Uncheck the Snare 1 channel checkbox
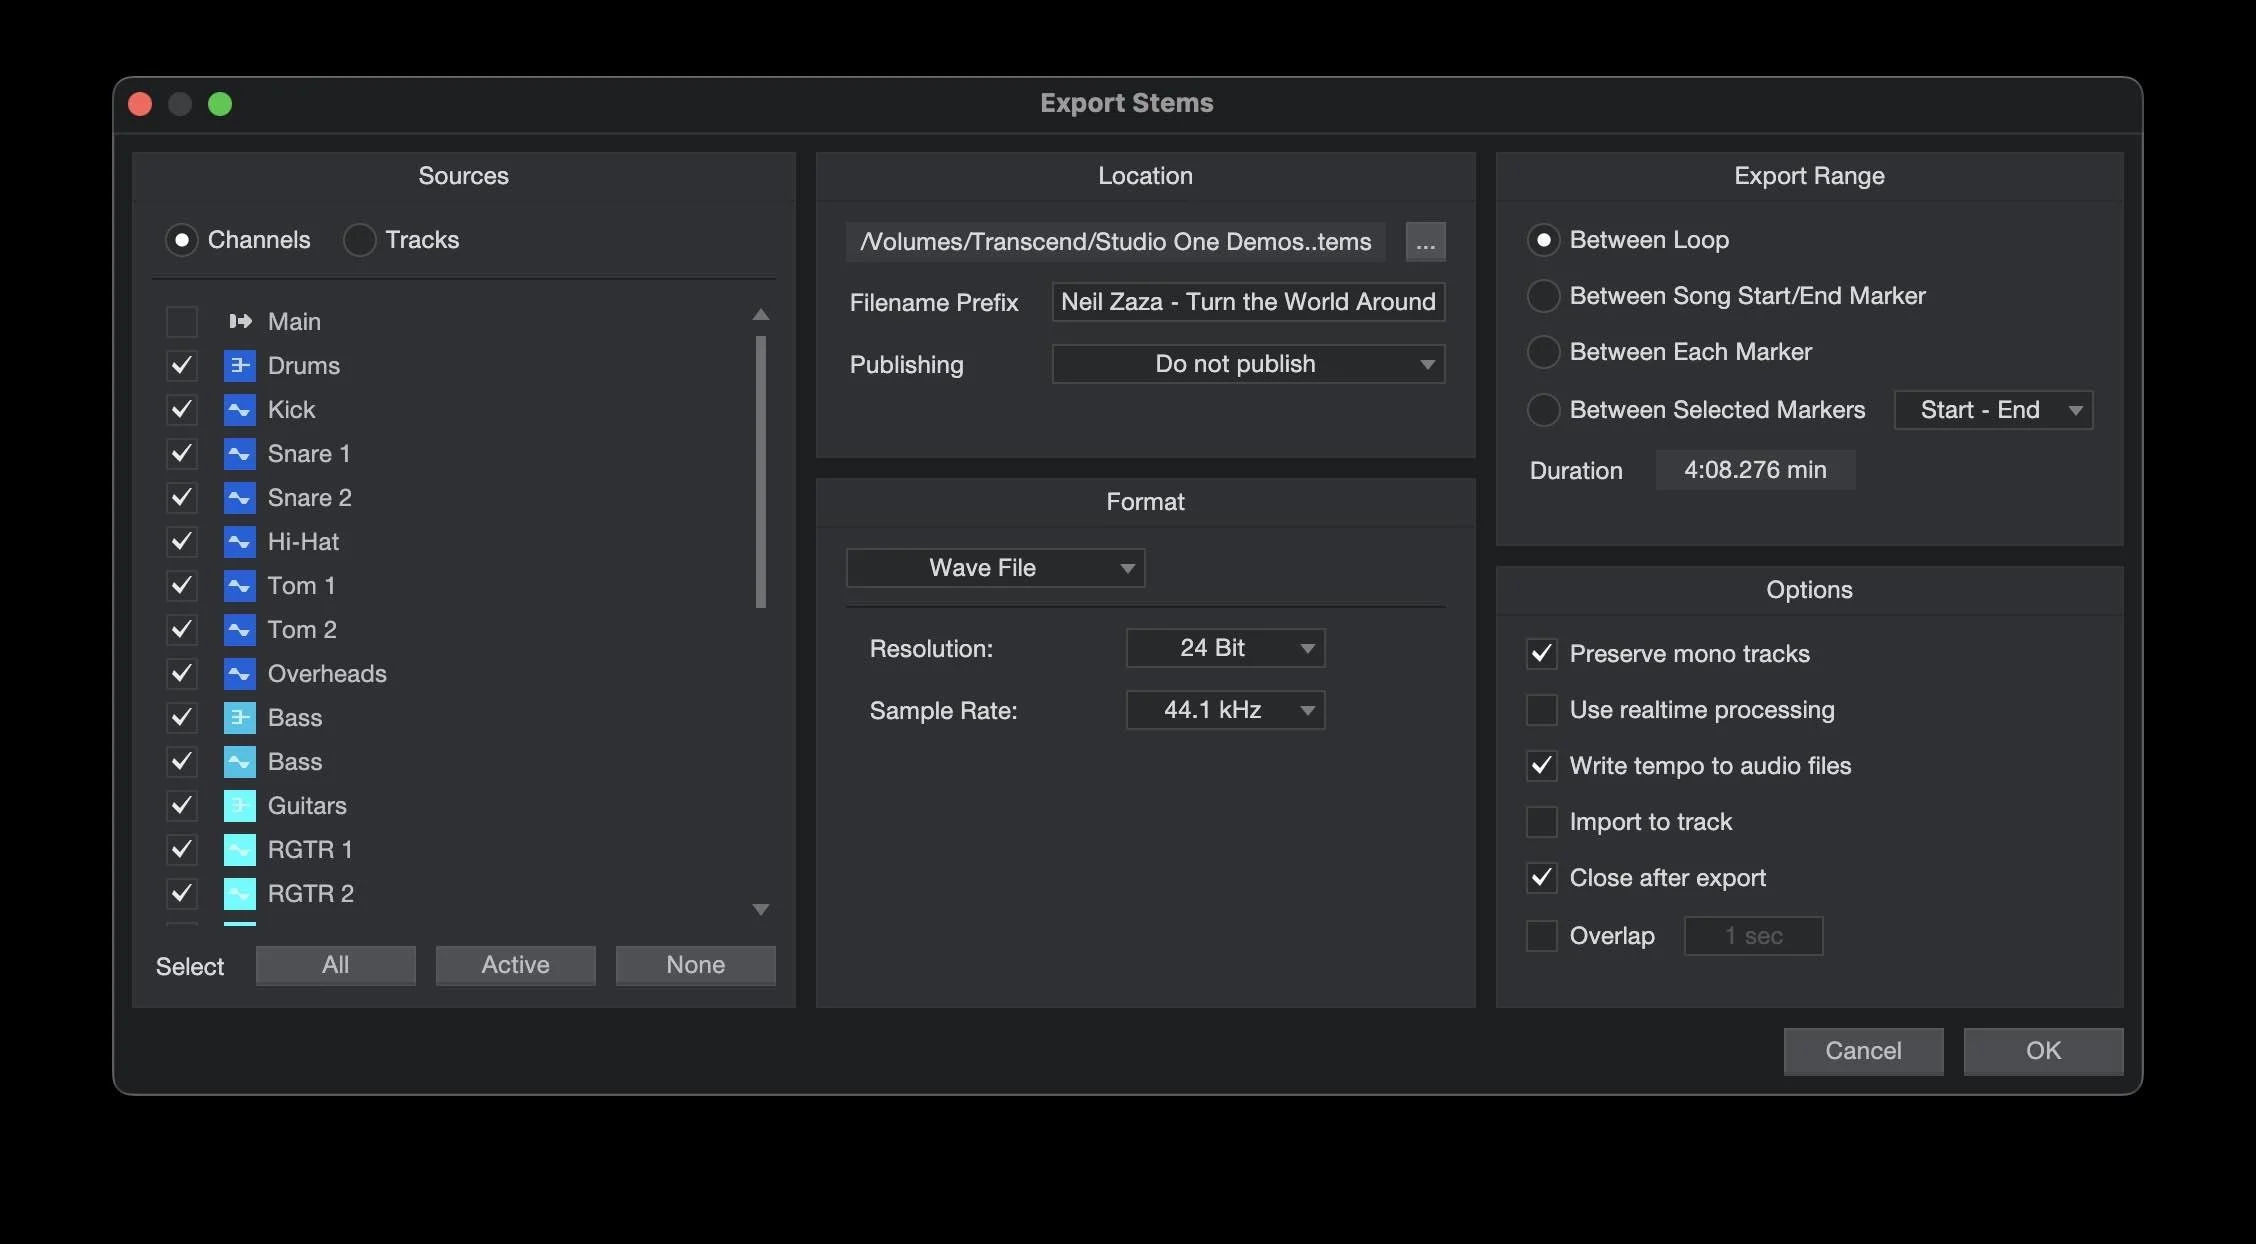The height and width of the screenshot is (1244, 2256). (181, 453)
